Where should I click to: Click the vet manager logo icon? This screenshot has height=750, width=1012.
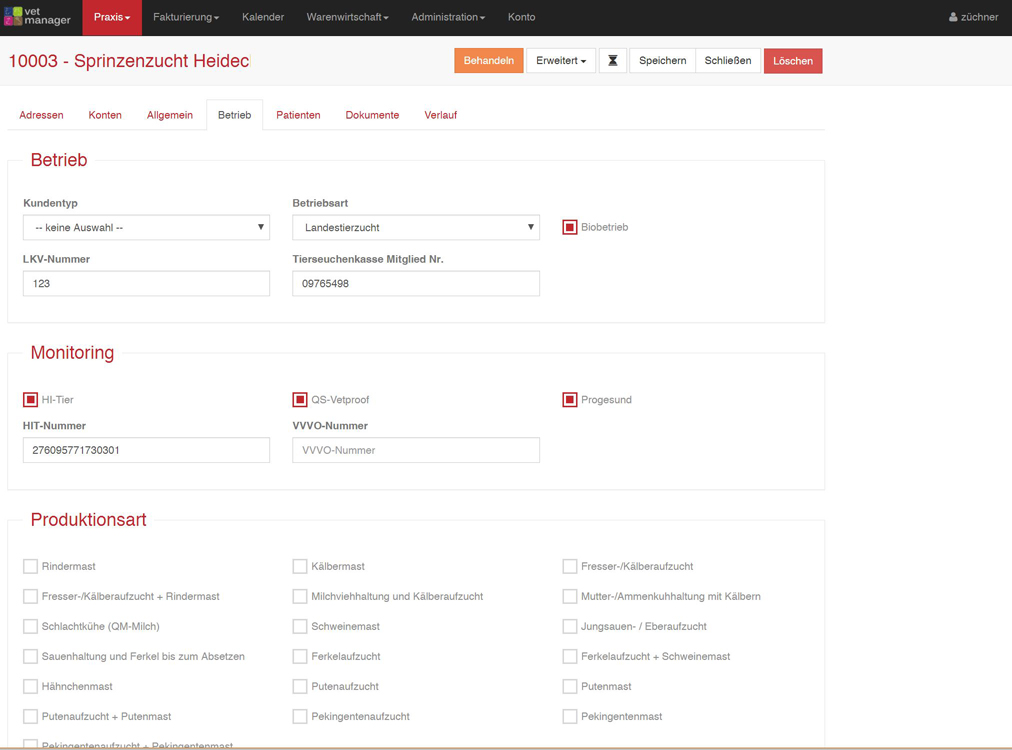coord(13,17)
